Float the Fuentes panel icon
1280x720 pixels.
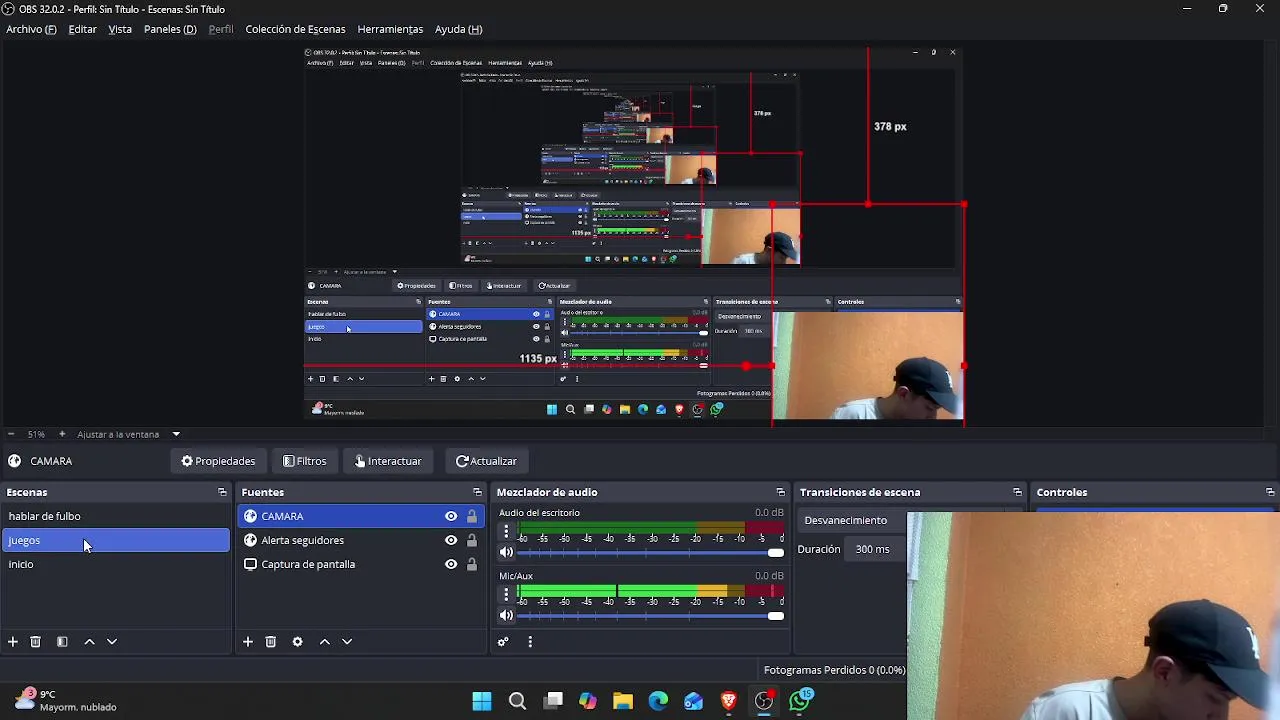[477, 492]
